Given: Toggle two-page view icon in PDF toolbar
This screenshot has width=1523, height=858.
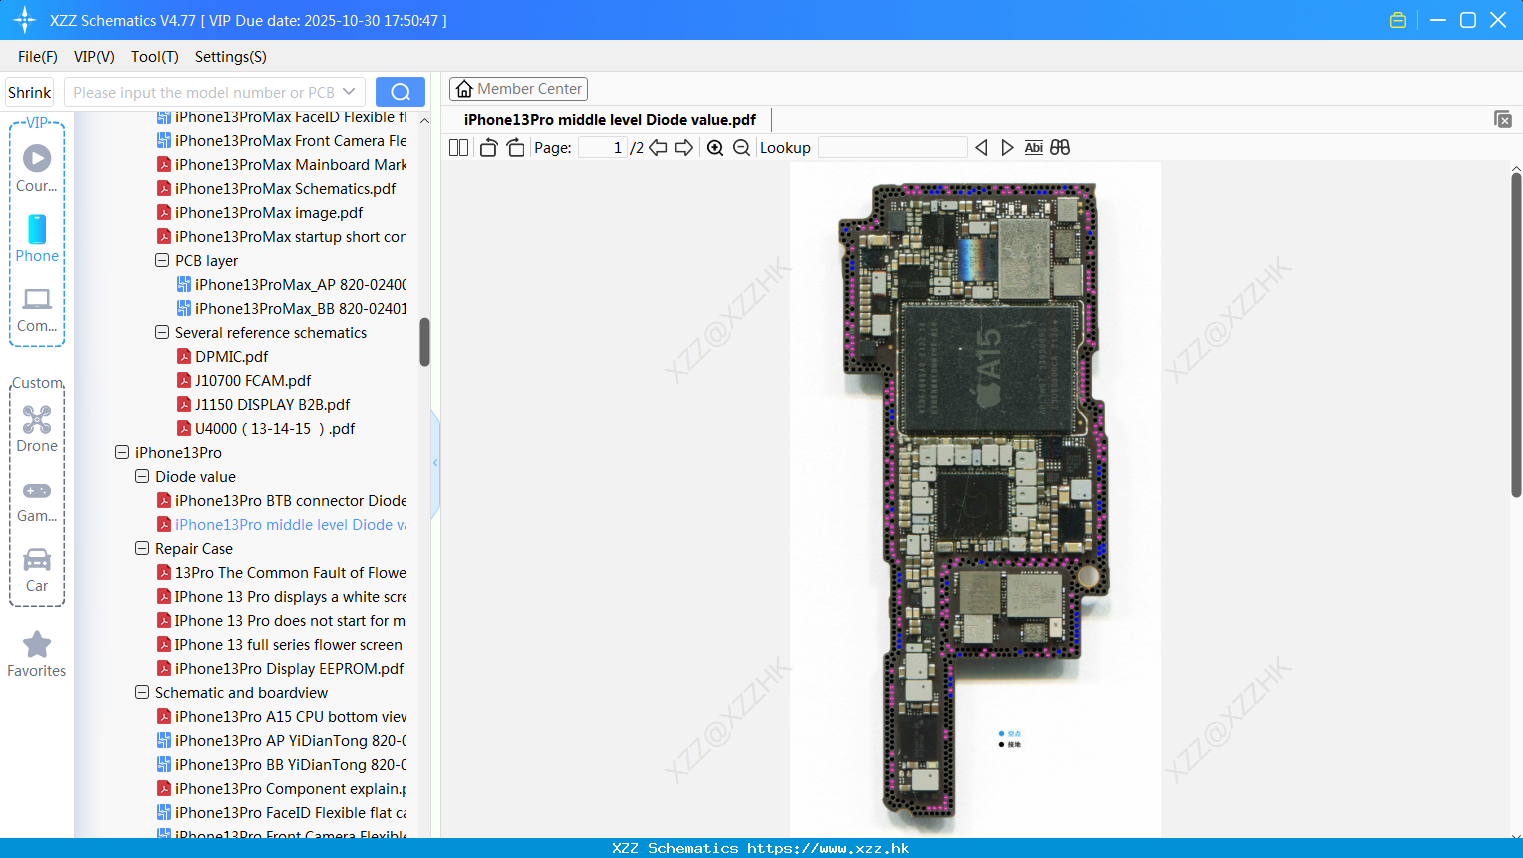Looking at the screenshot, I should (459, 147).
